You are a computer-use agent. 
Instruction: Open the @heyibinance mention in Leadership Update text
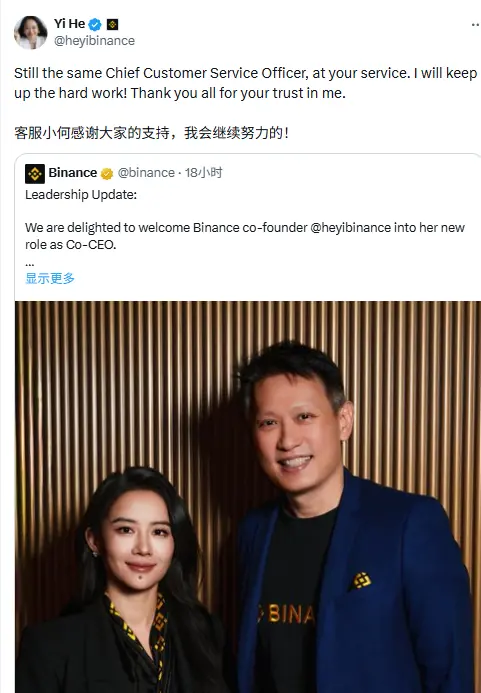pos(350,228)
